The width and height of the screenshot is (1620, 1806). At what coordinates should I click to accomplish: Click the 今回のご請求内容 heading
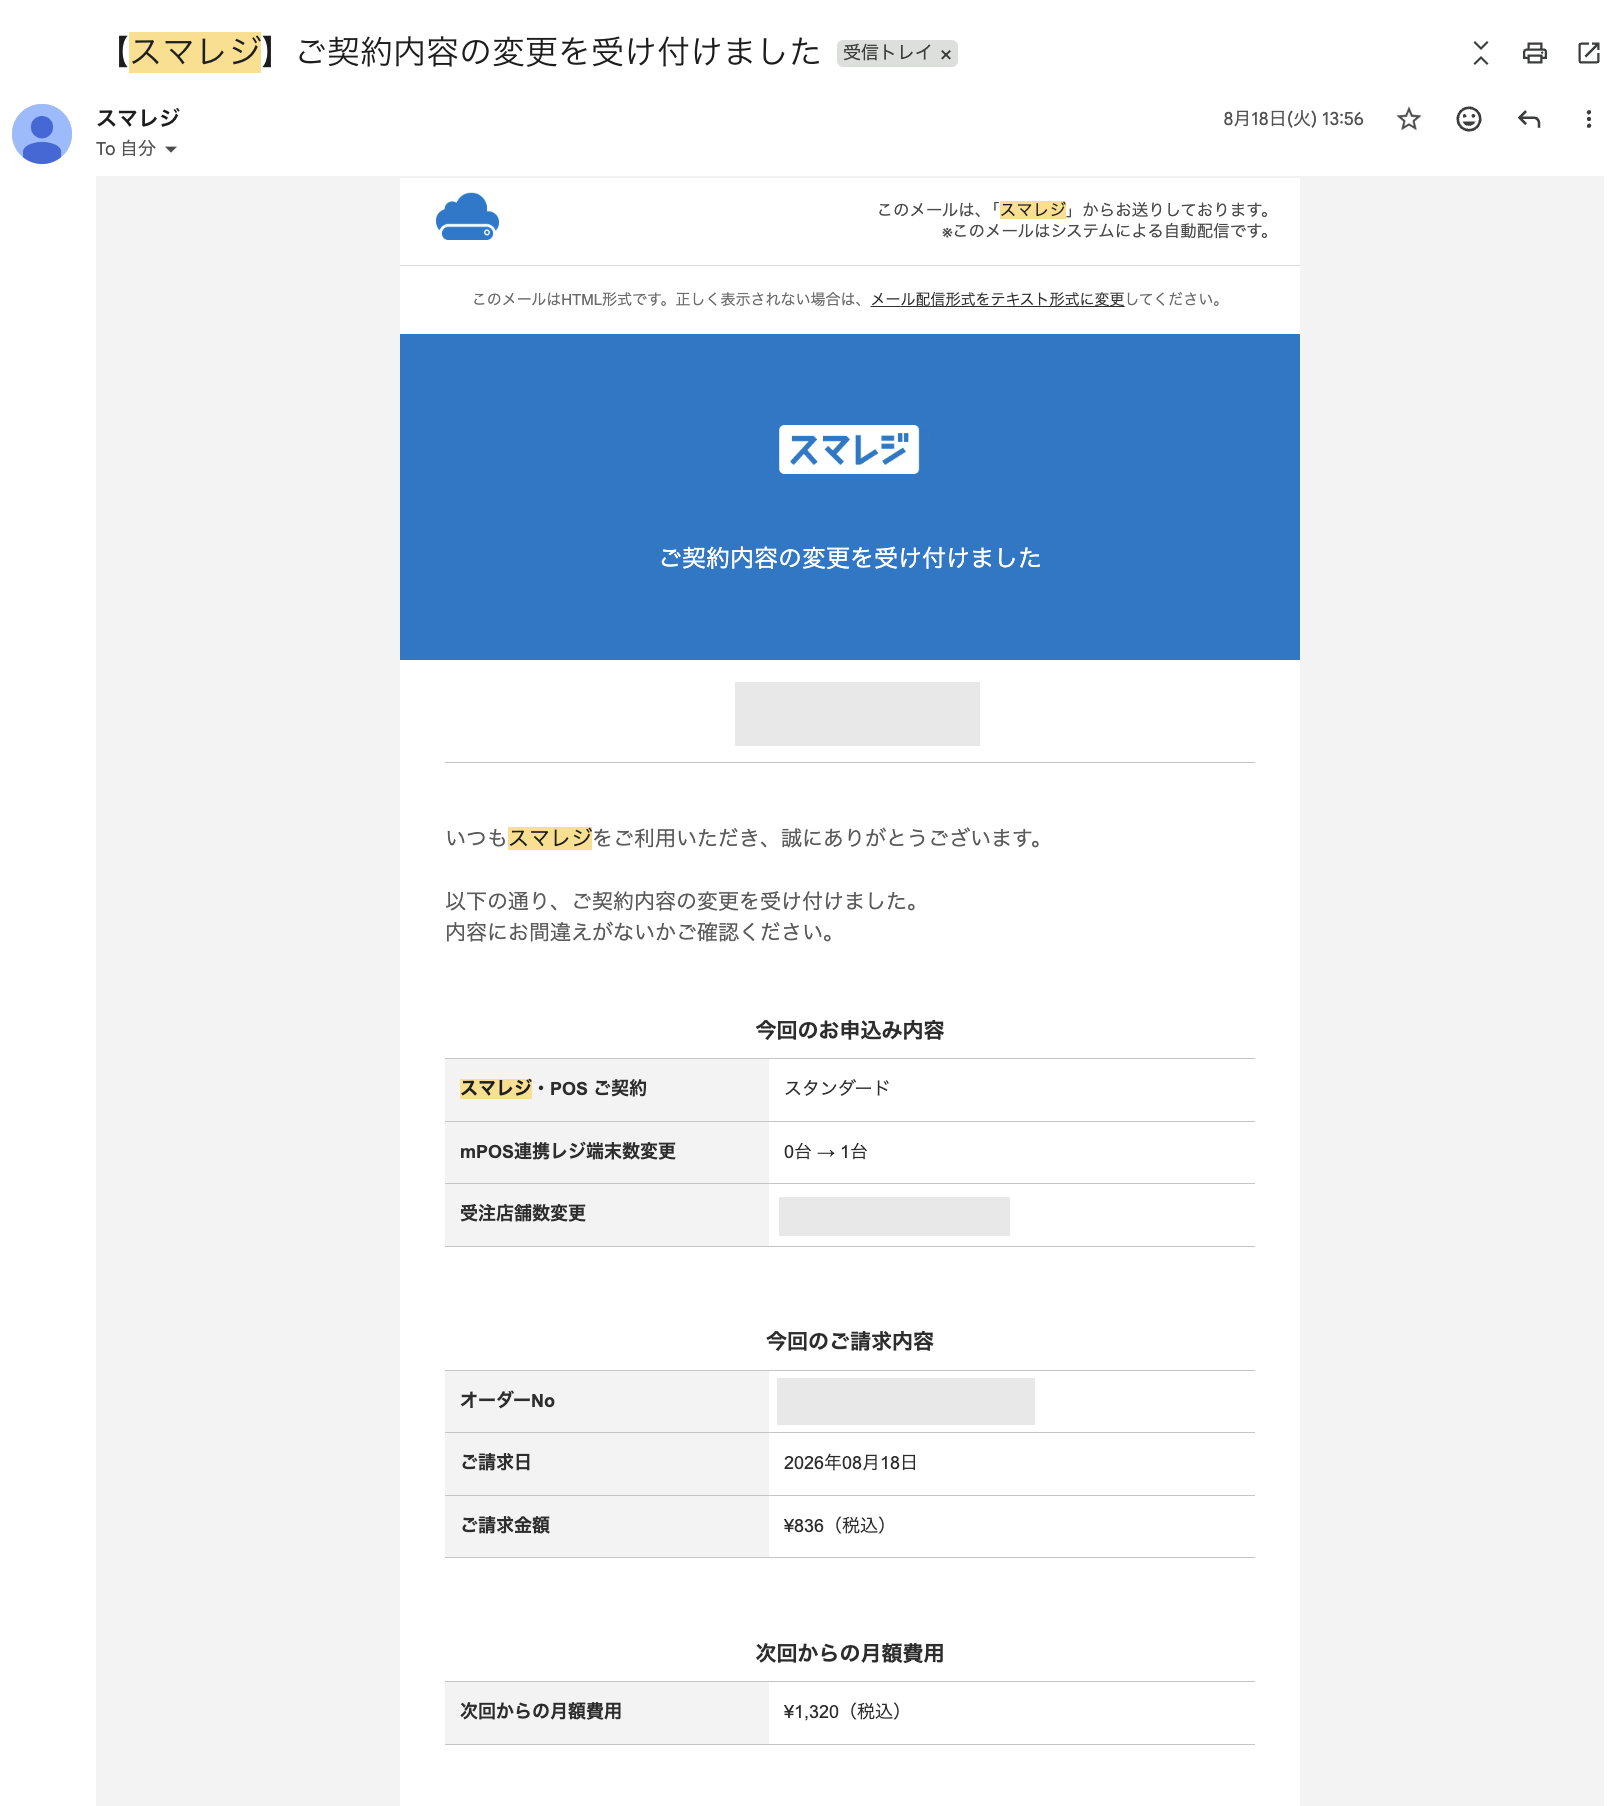point(850,1341)
